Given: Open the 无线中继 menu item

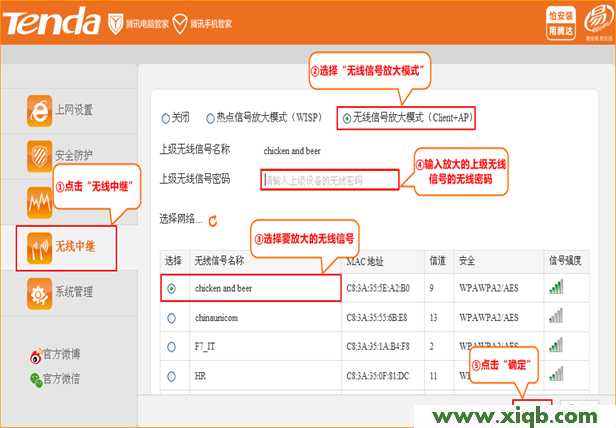Looking at the screenshot, I should coord(75,246).
